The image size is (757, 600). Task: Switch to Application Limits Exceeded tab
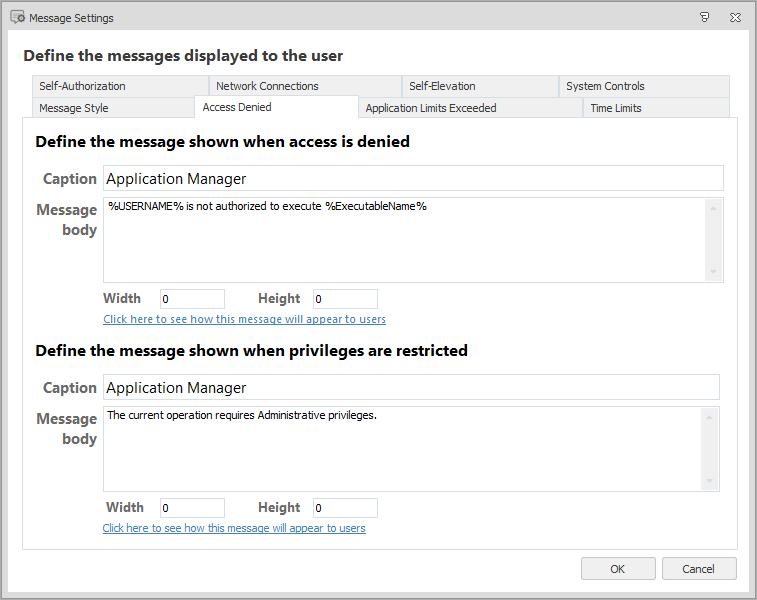[x=470, y=108]
